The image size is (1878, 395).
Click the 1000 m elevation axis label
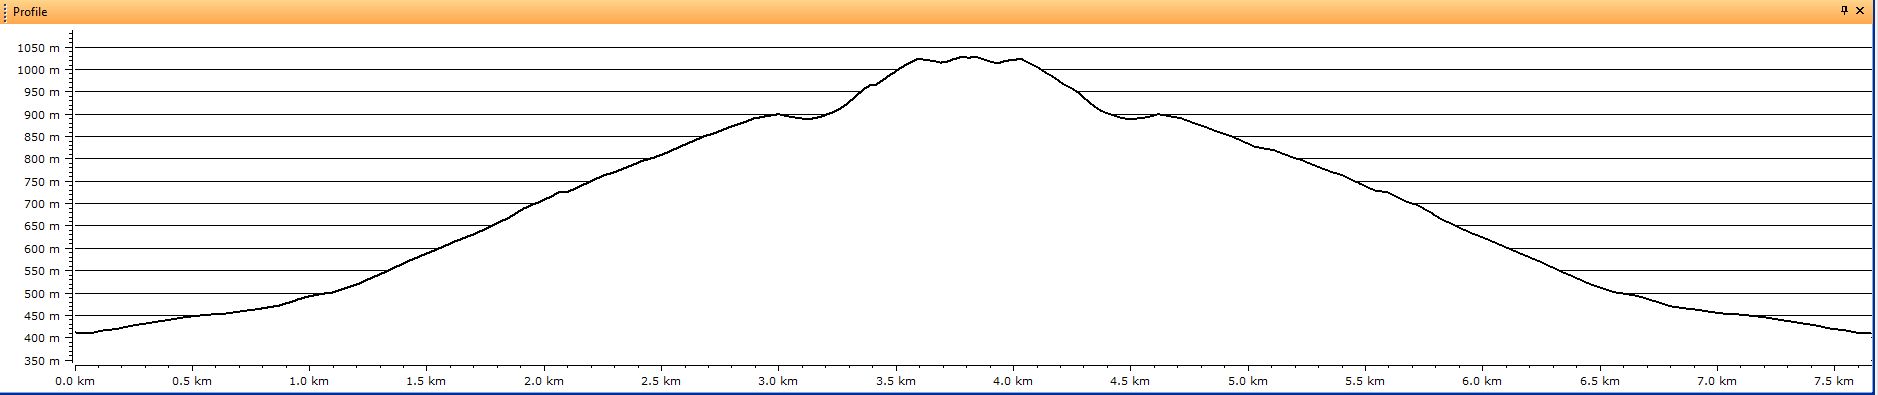(39, 70)
